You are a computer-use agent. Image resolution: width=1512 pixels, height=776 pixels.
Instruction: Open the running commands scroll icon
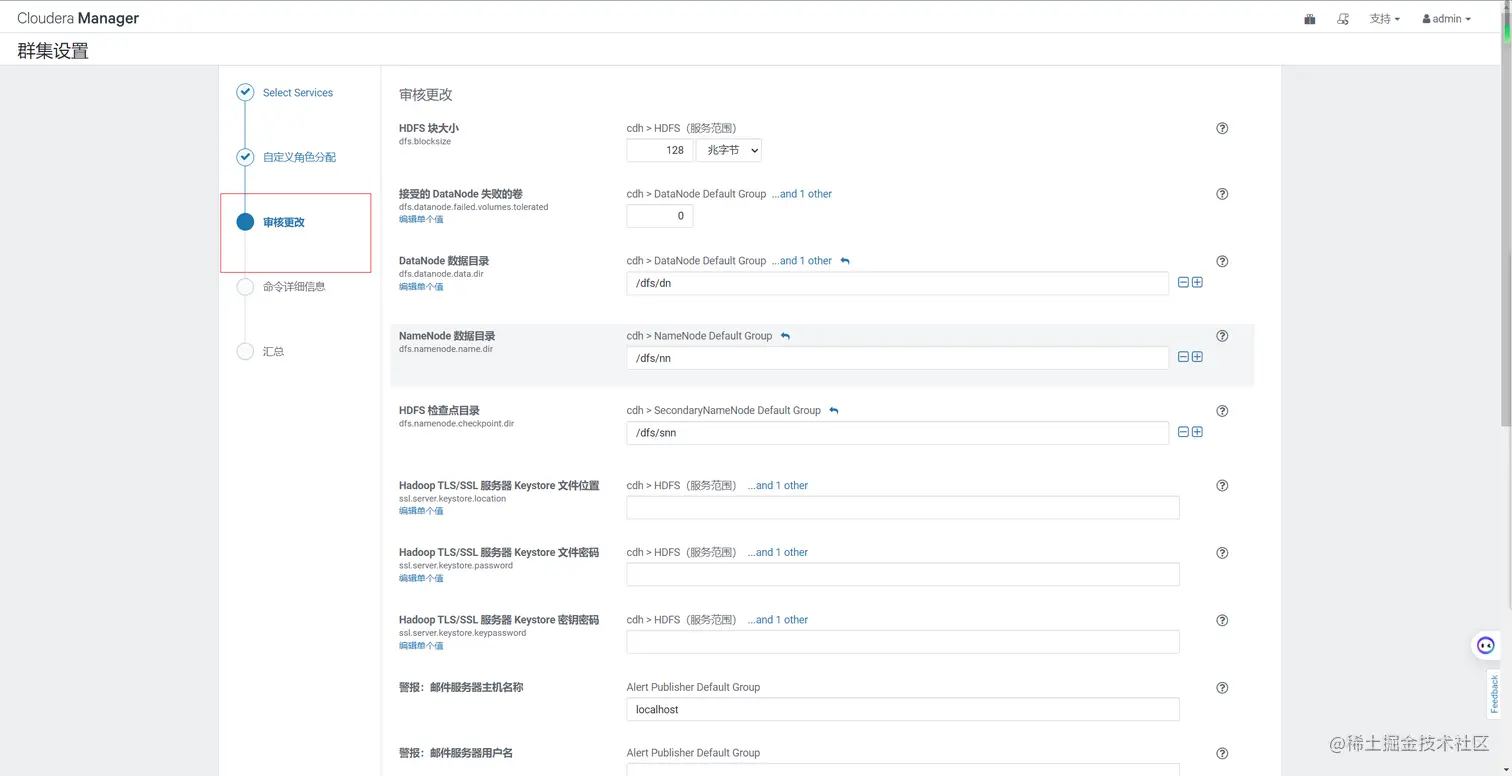(x=1343, y=19)
